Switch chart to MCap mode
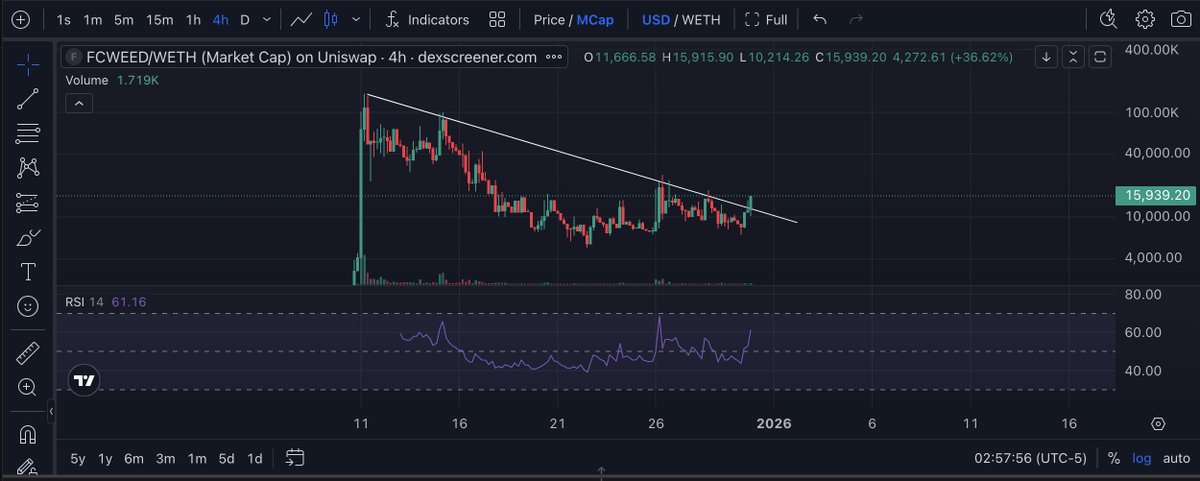 tap(595, 19)
